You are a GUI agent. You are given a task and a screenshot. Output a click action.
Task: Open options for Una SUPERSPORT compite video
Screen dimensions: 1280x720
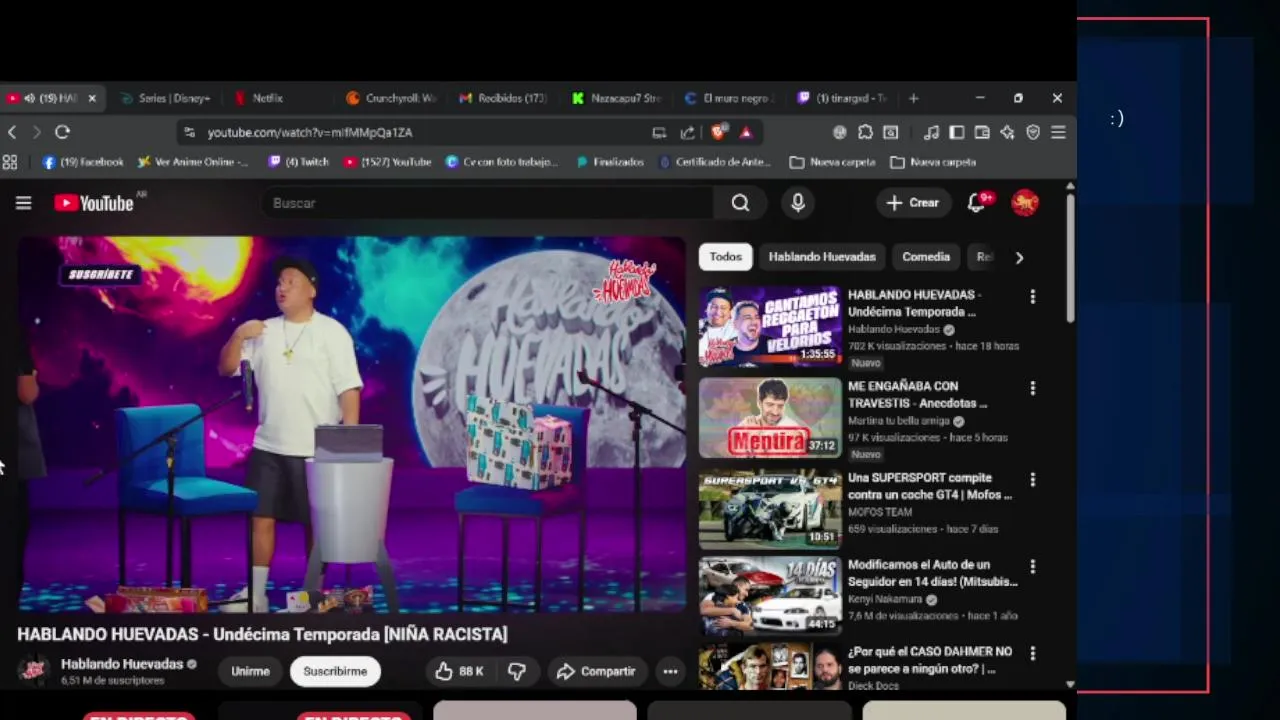click(x=1032, y=480)
